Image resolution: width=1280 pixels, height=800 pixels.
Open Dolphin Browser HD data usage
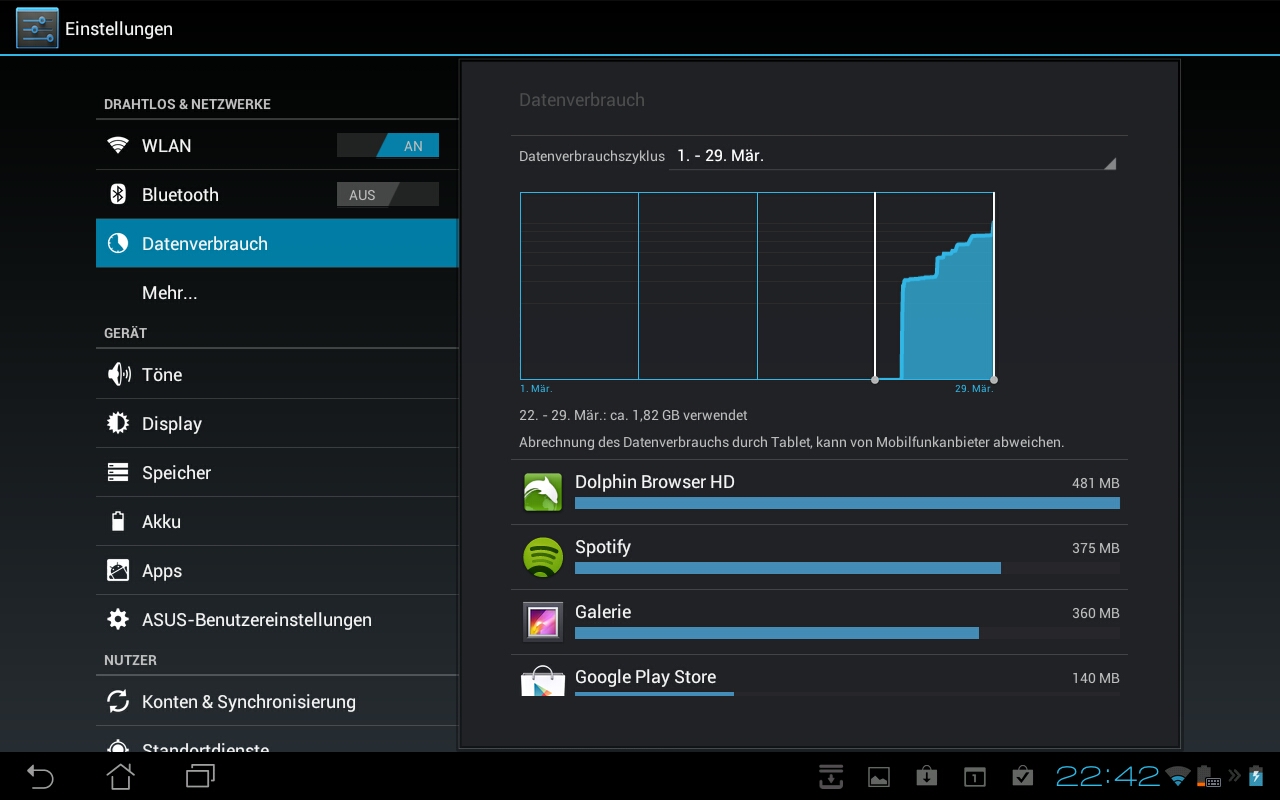[x=819, y=492]
